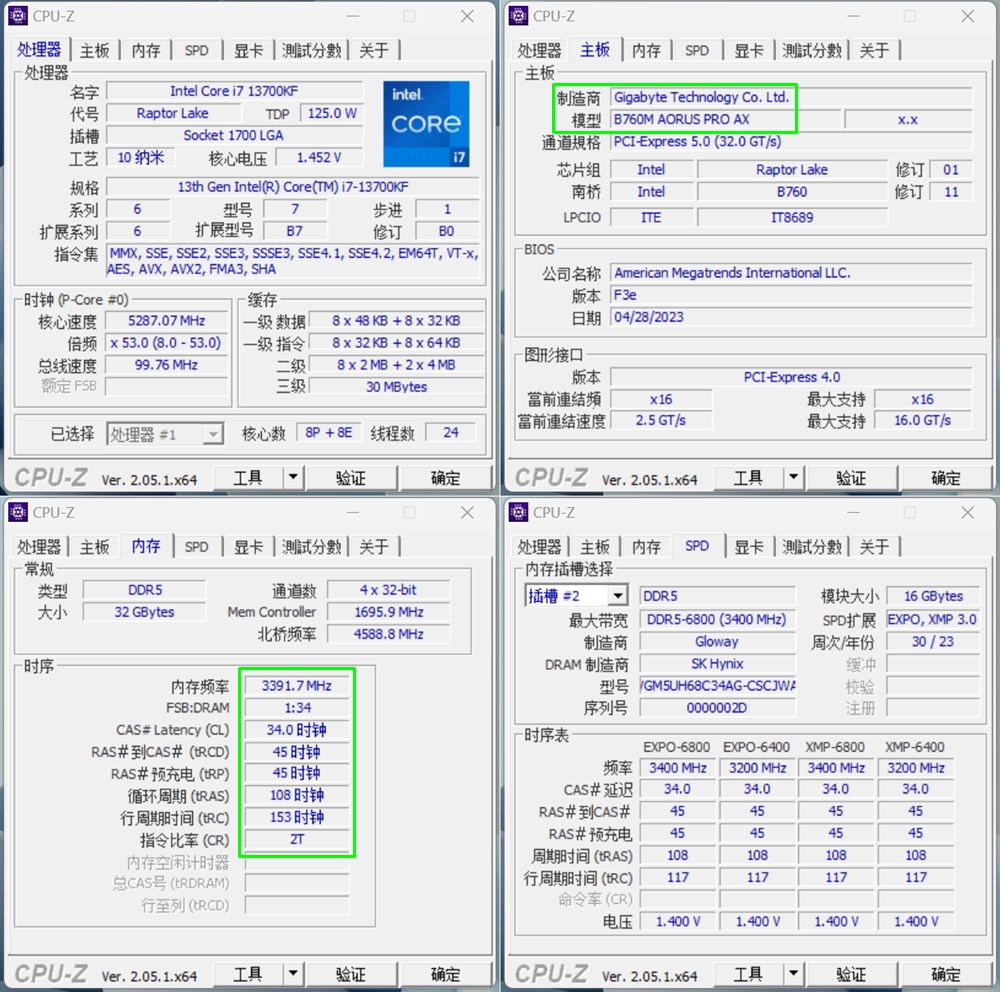The image size is (1000, 992).
Task: Click the 工具 button in the mainboard window
Action: 748,477
